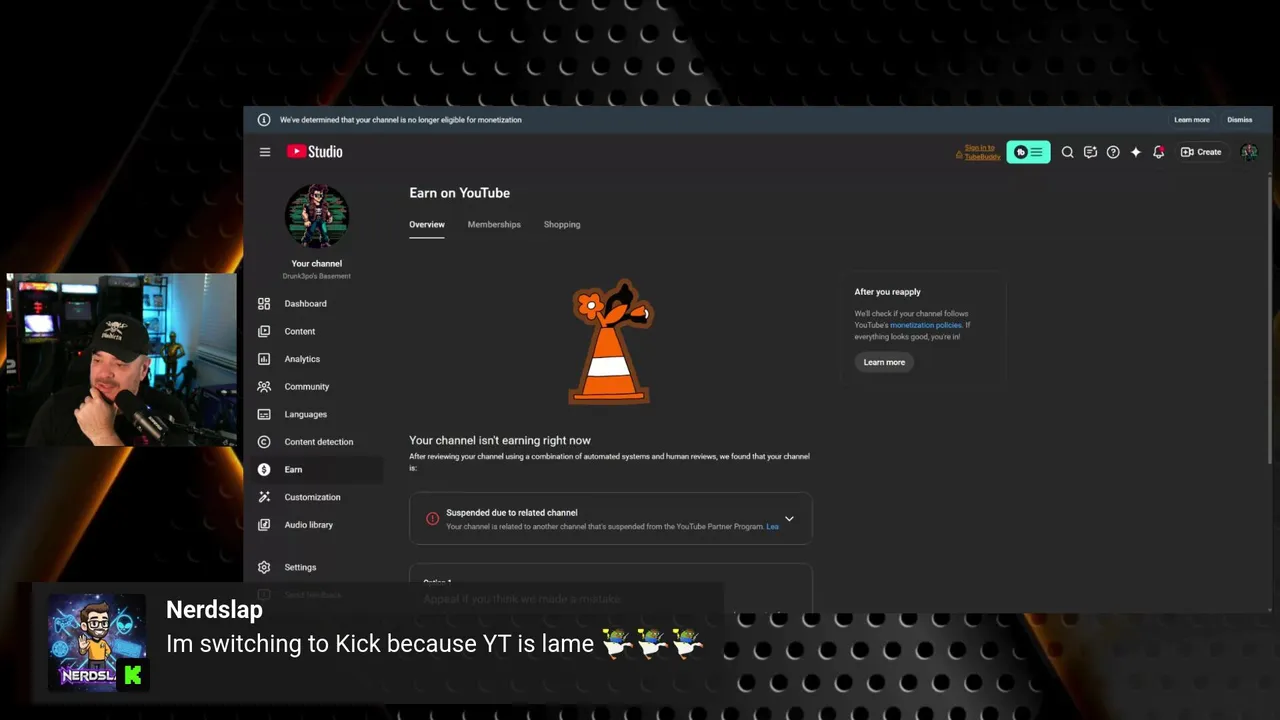Click Learn more under After you reapply
Viewport: 1280px width, 720px height.
click(884, 362)
